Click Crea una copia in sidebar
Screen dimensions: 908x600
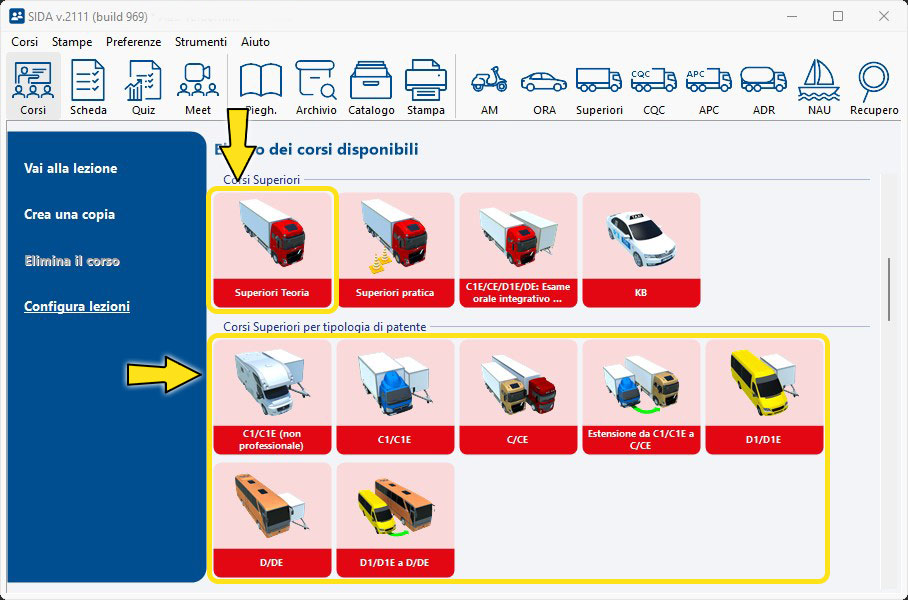(70, 215)
